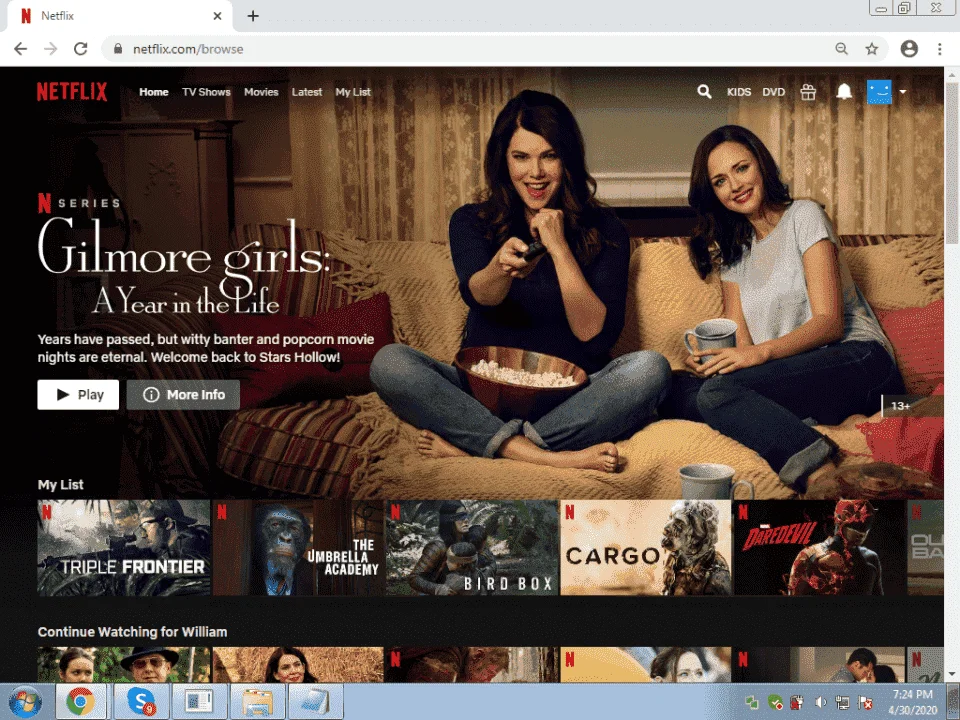
Task: Play Gilmore Girls: A Year in the Life
Action: click(78, 395)
